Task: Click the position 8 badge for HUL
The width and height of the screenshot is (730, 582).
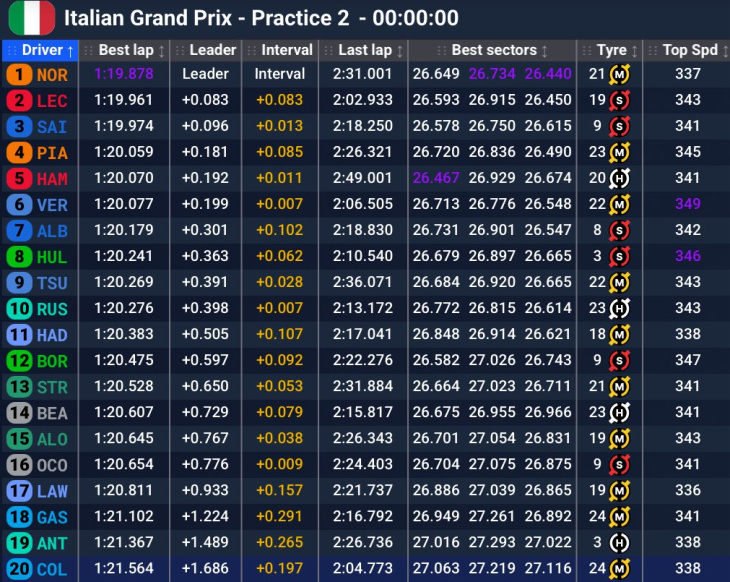Action: 18,256
